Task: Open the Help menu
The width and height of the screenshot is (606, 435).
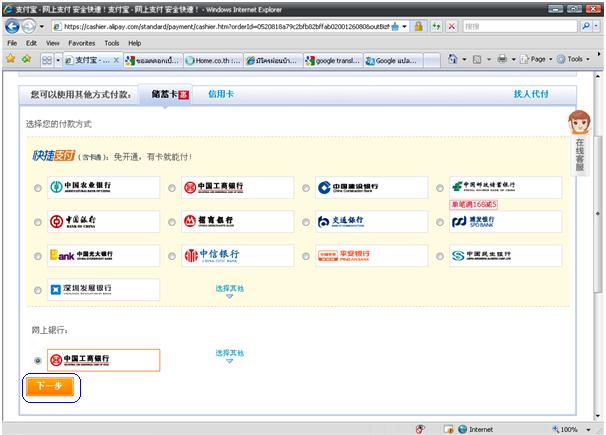Action: 134,43
